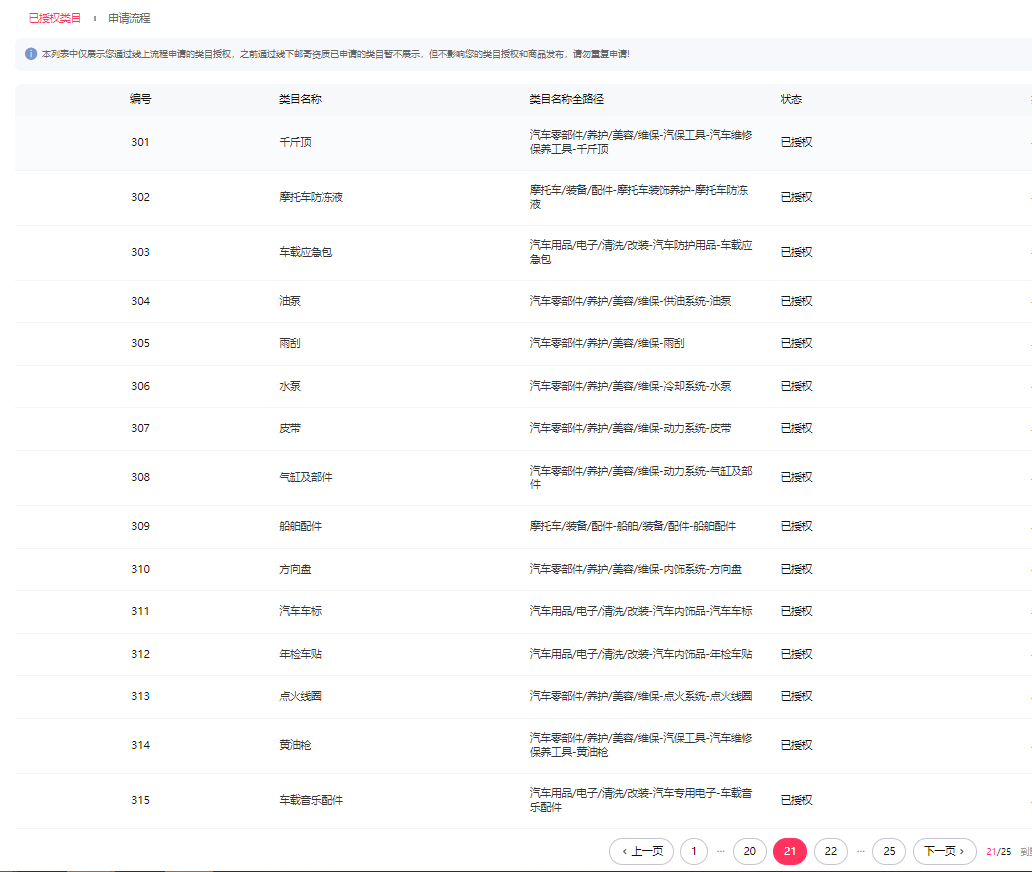Click the 类目名称 column header
The height and width of the screenshot is (872, 1032).
[300, 100]
